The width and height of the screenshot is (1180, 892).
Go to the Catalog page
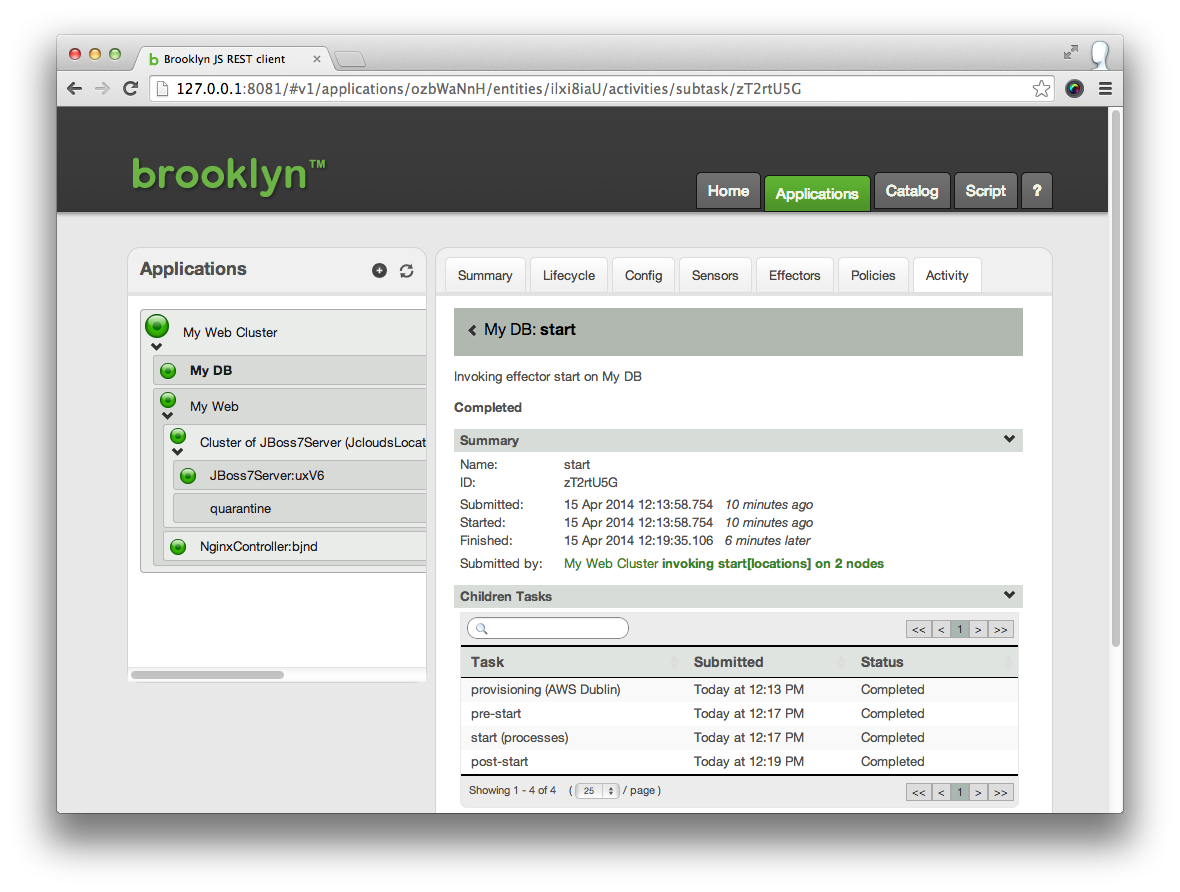click(x=911, y=191)
